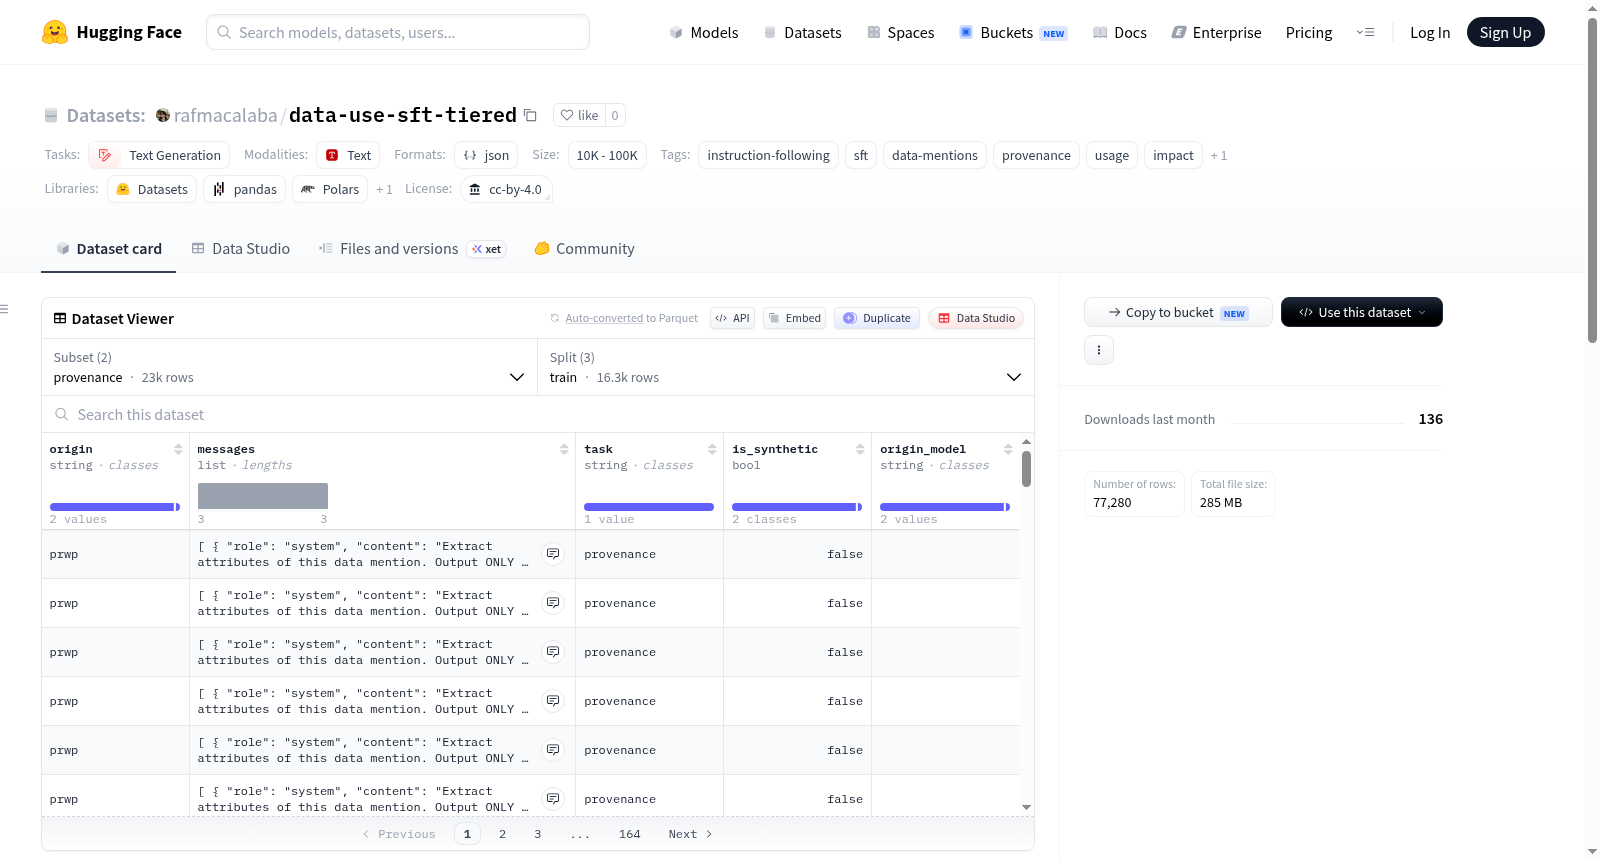Image resolution: width=1600 pixels, height=861 pixels.
Task: Open the Files and versions tab
Action: [412, 248]
